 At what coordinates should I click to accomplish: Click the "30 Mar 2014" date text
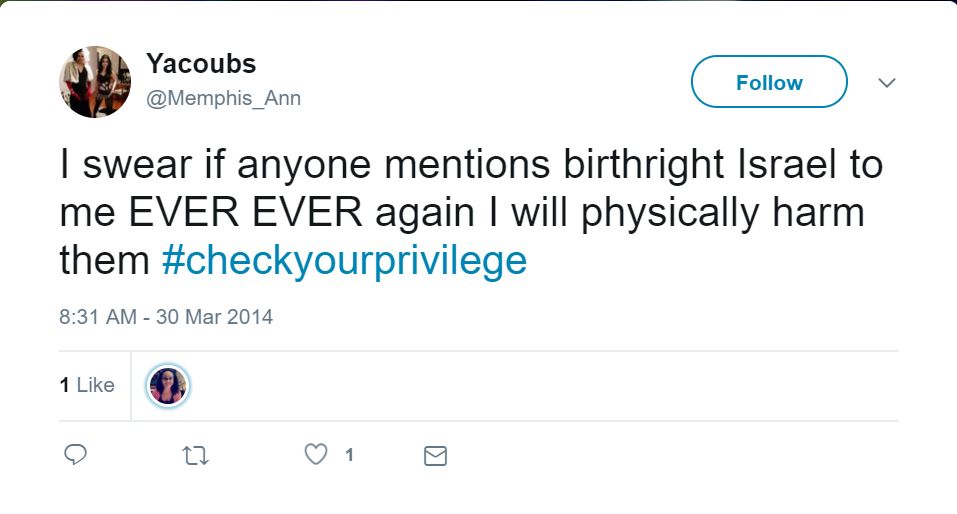pyautogui.click(x=215, y=317)
